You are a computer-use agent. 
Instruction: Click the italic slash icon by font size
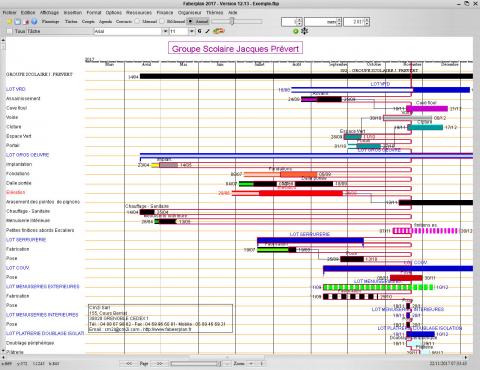[207, 31]
